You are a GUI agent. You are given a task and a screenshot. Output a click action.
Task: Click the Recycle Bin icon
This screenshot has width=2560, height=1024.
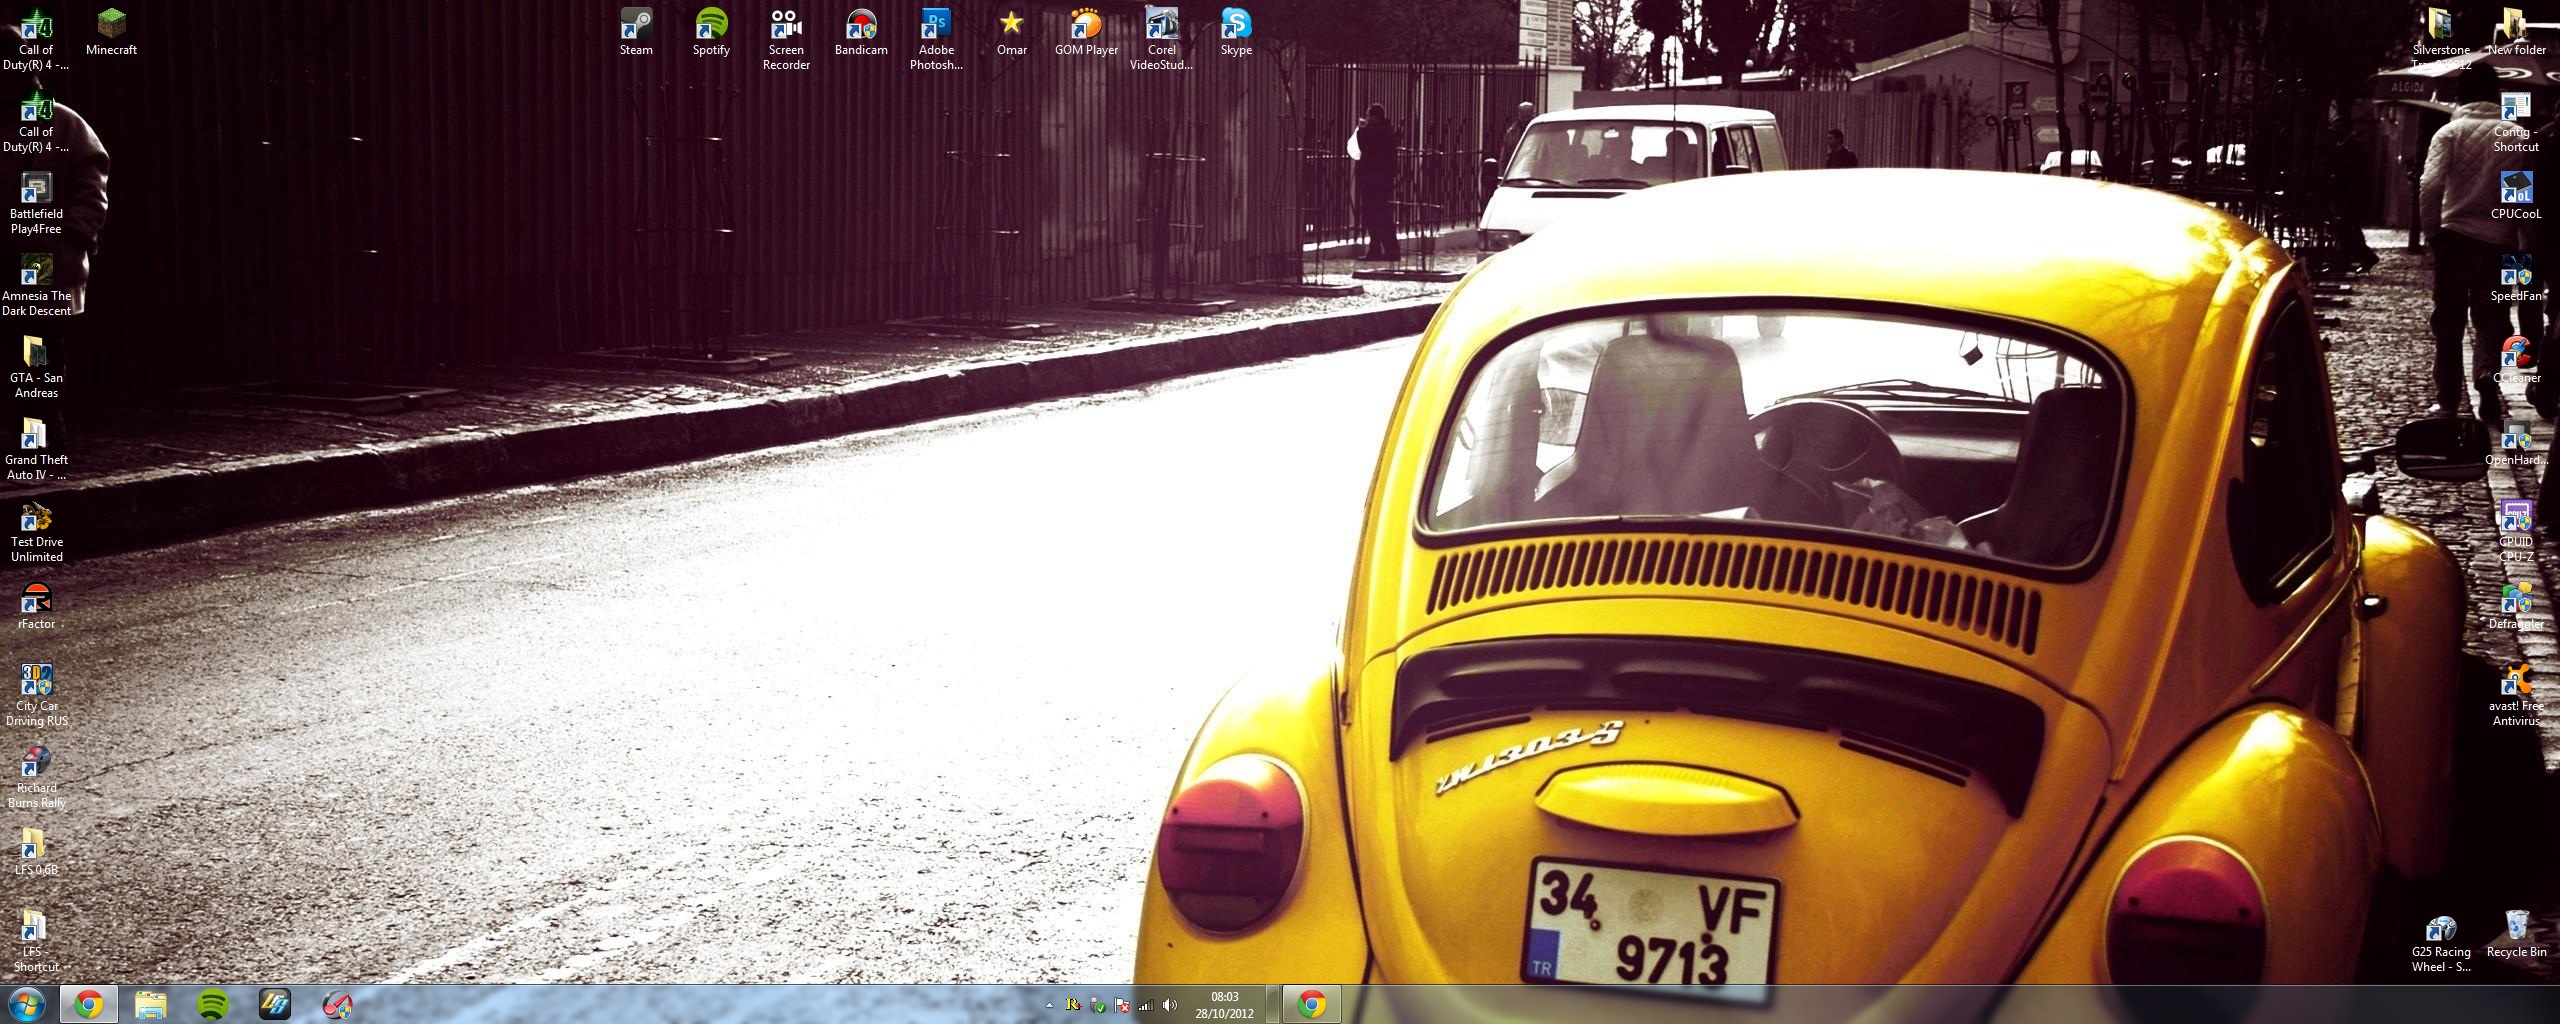2516,934
